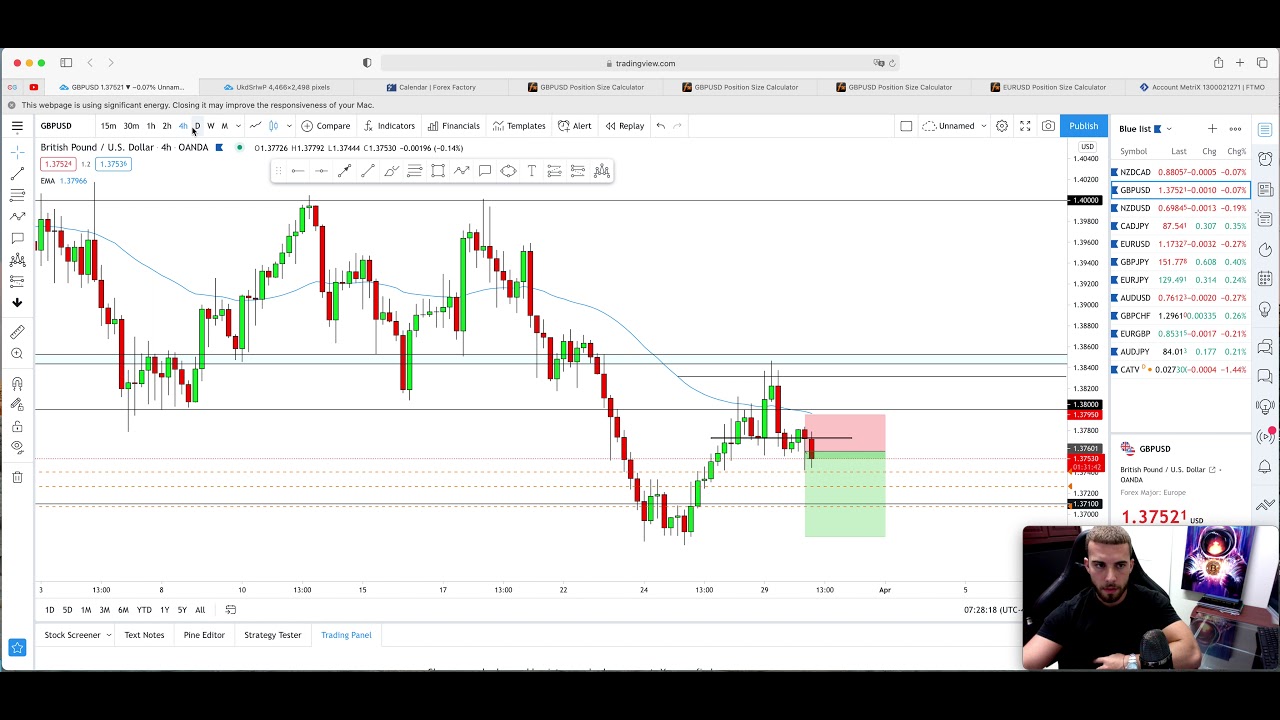Select the line chart style icon
This screenshot has height=720, width=1280.
tap(256, 126)
